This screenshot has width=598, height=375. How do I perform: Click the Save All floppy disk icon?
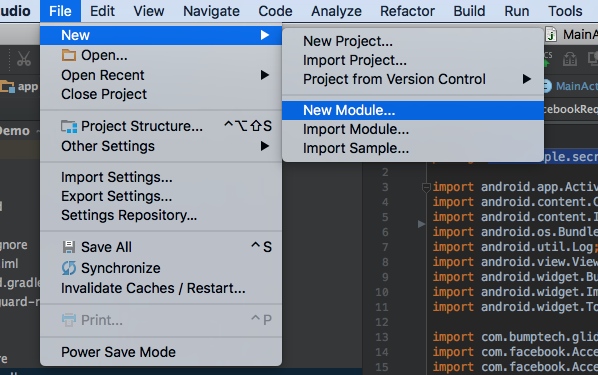(x=69, y=247)
